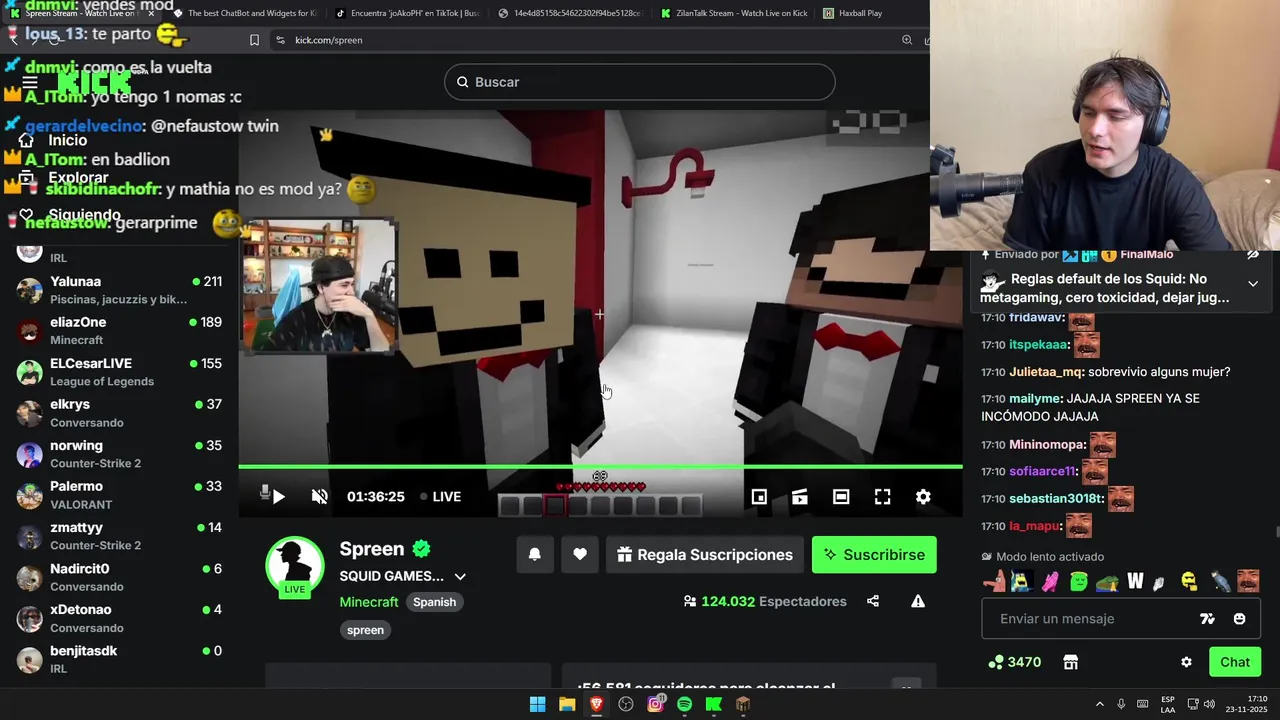
Task: Jump to LIVE in the player
Action: pos(440,497)
